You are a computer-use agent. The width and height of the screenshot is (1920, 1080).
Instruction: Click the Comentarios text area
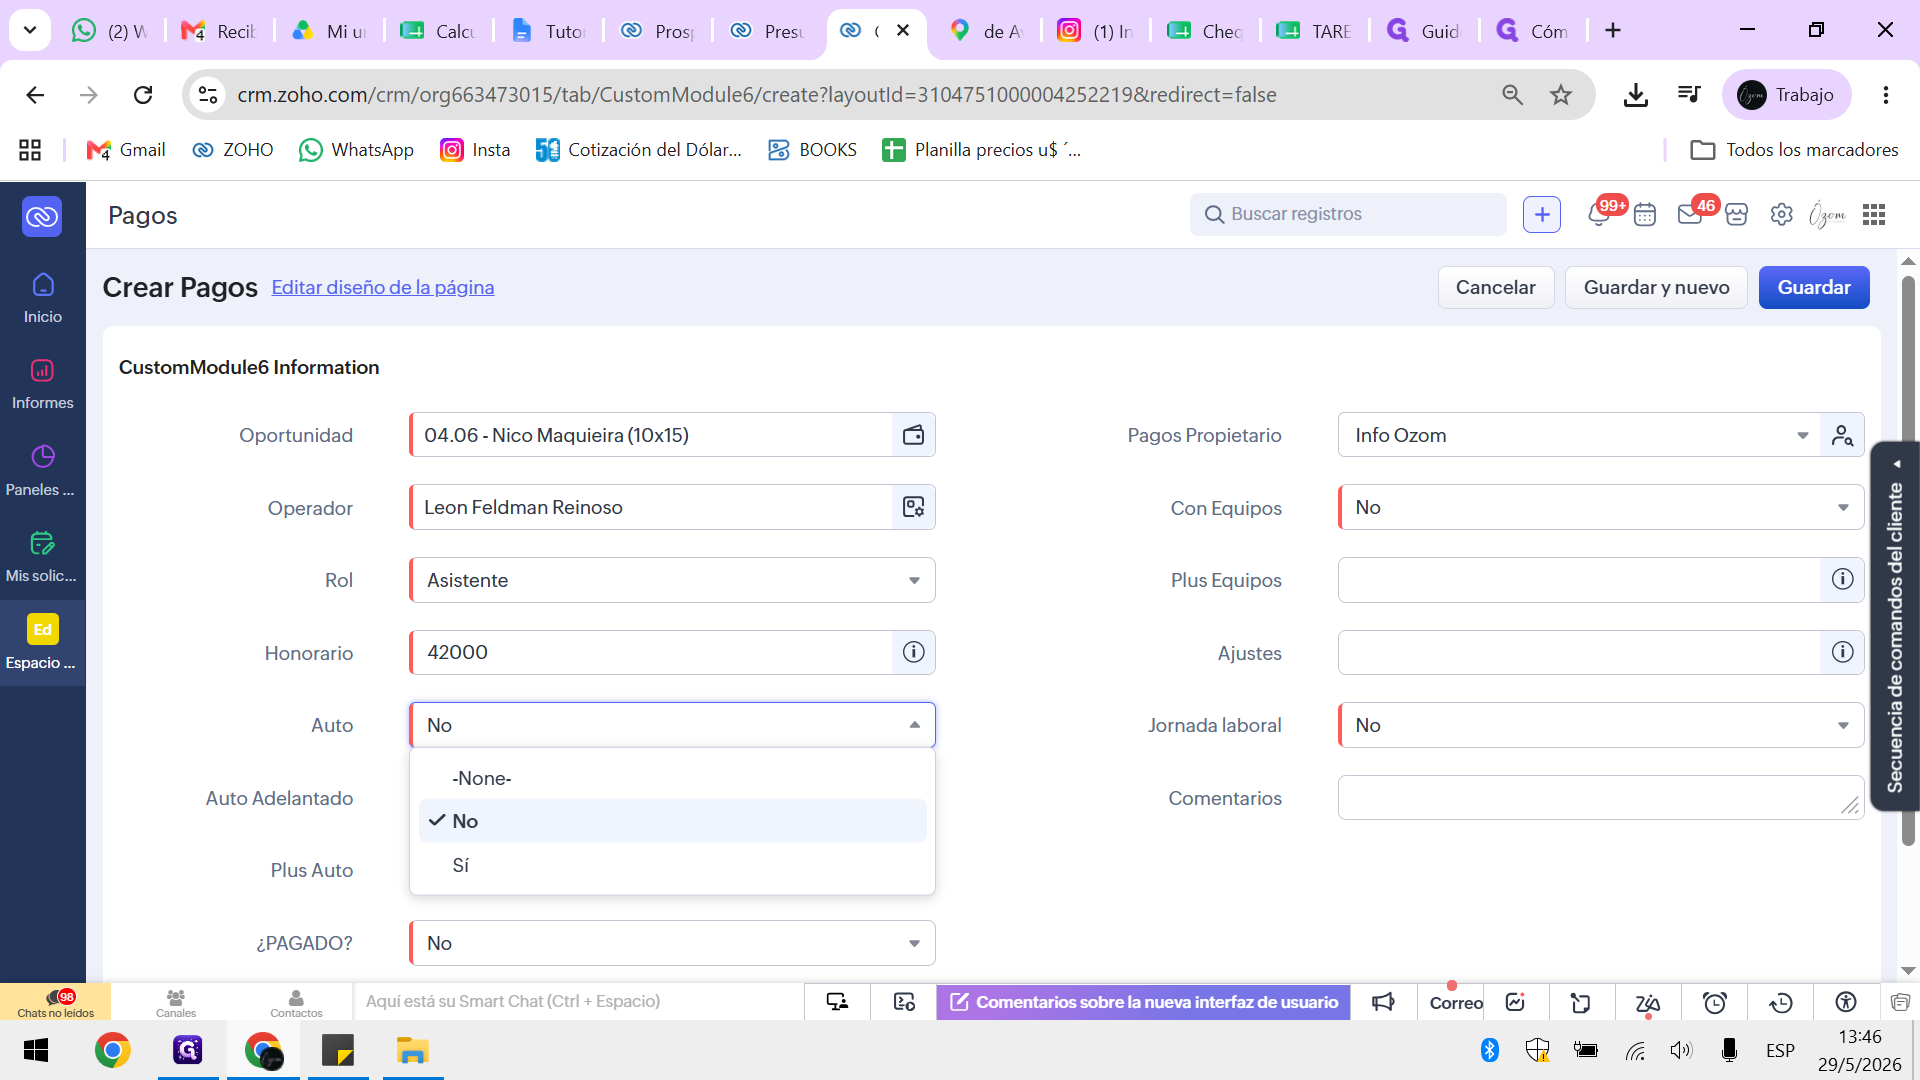pos(1601,798)
